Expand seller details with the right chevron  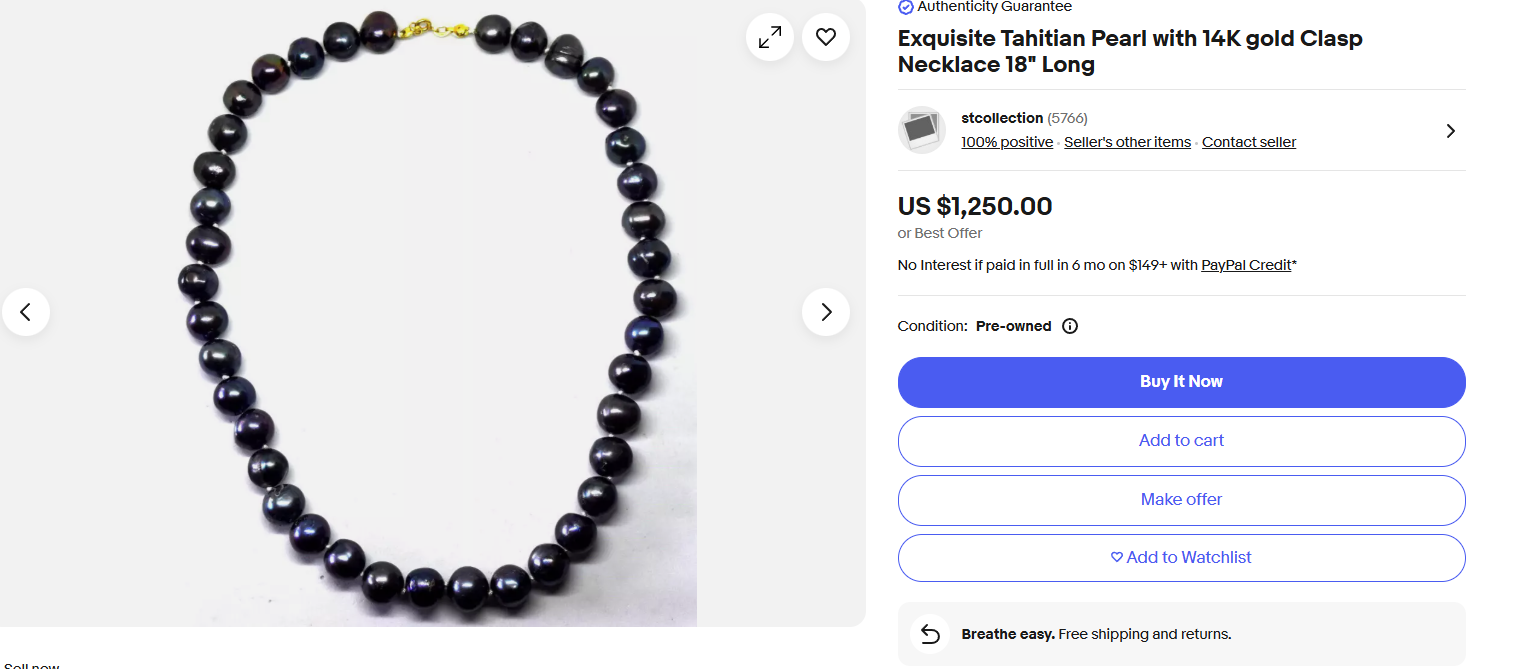(1450, 131)
